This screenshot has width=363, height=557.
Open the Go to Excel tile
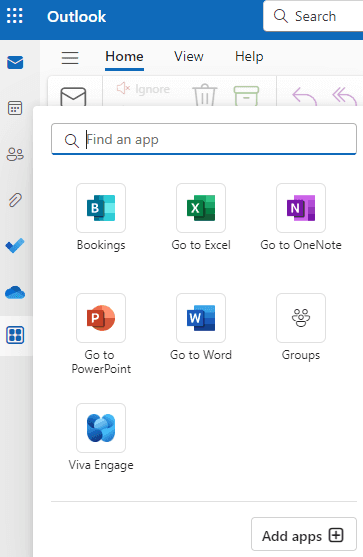coord(201,218)
